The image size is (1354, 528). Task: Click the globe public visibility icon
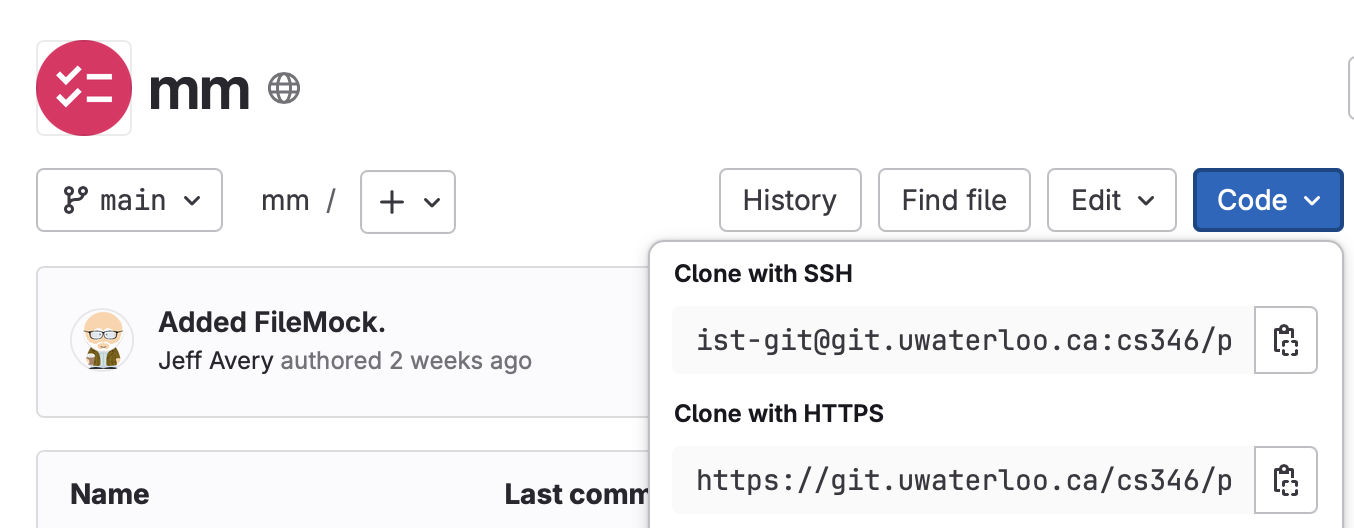(x=284, y=89)
